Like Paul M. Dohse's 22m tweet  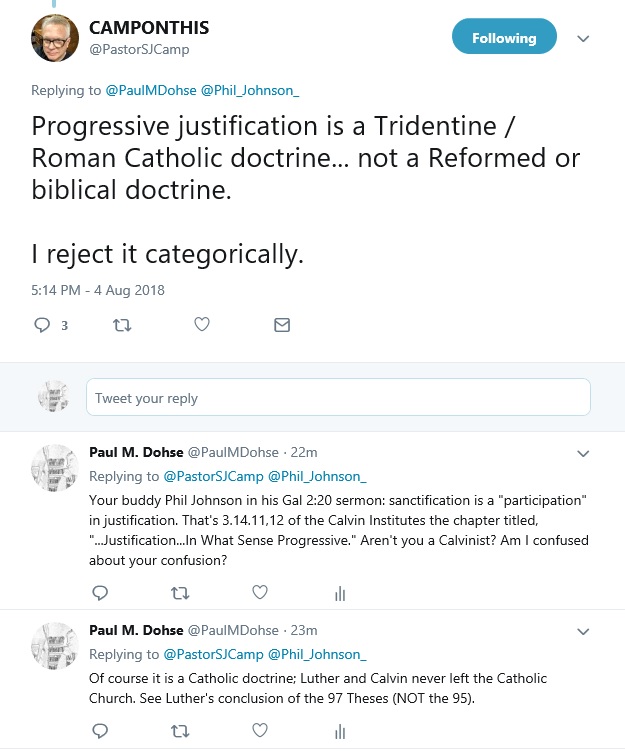tap(260, 593)
